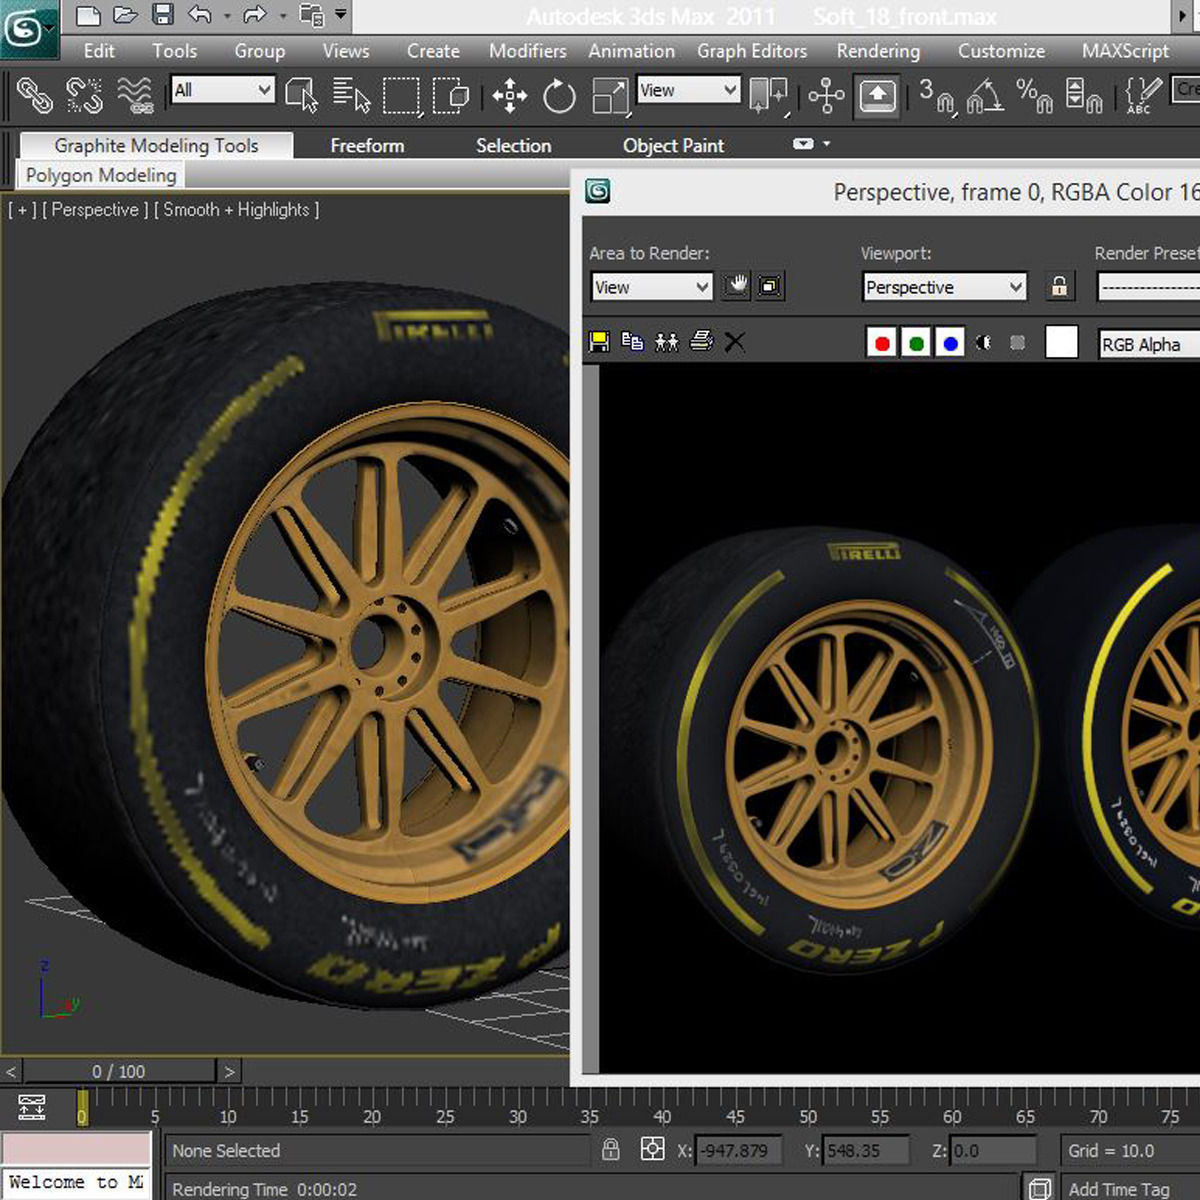Click the viewport Perspective label
Image resolution: width=1200 pixels, height=1200 pixels.
click(95, 210)
